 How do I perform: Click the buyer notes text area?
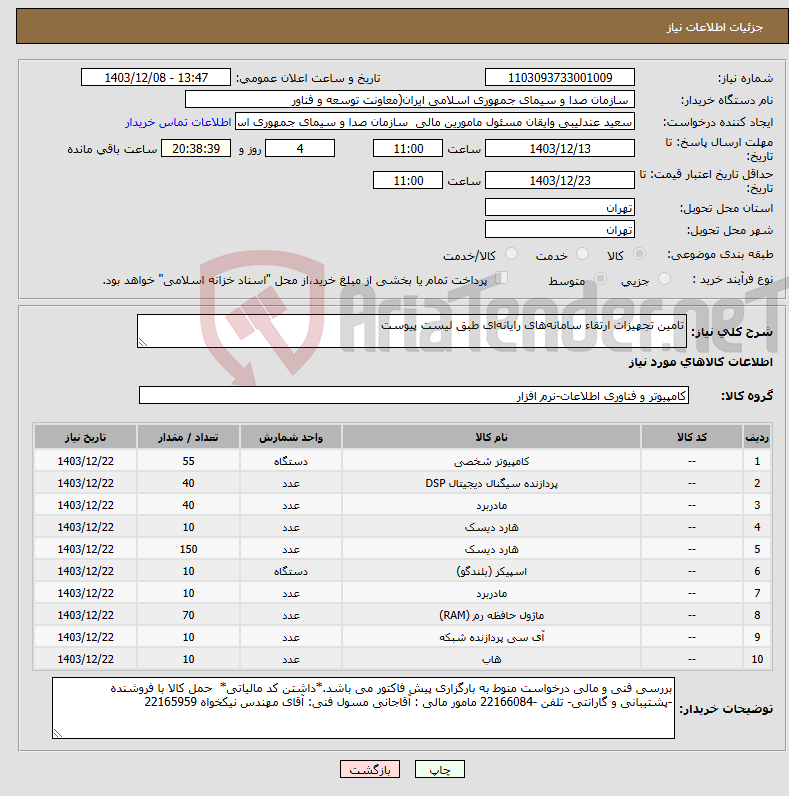coord(364,708)
